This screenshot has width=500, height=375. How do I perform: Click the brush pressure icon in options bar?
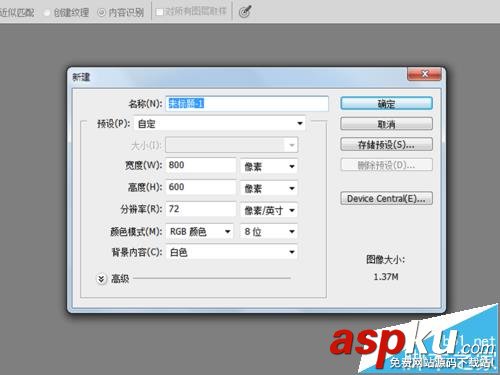coord(245,12)
